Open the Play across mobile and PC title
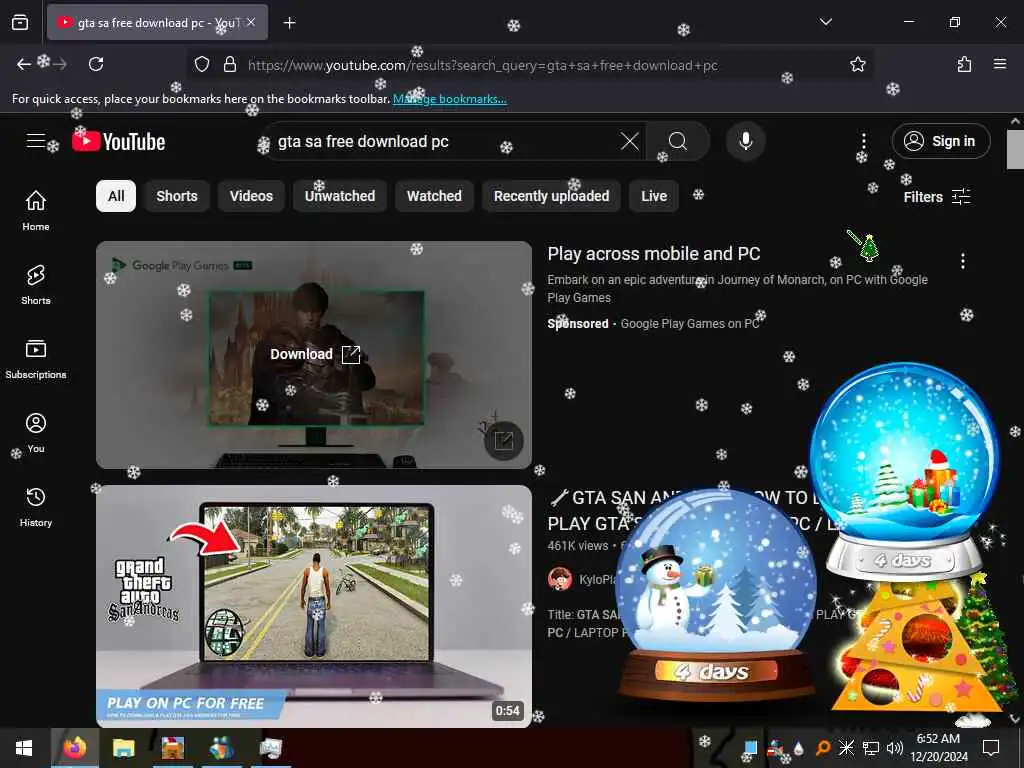 point(654,253)
